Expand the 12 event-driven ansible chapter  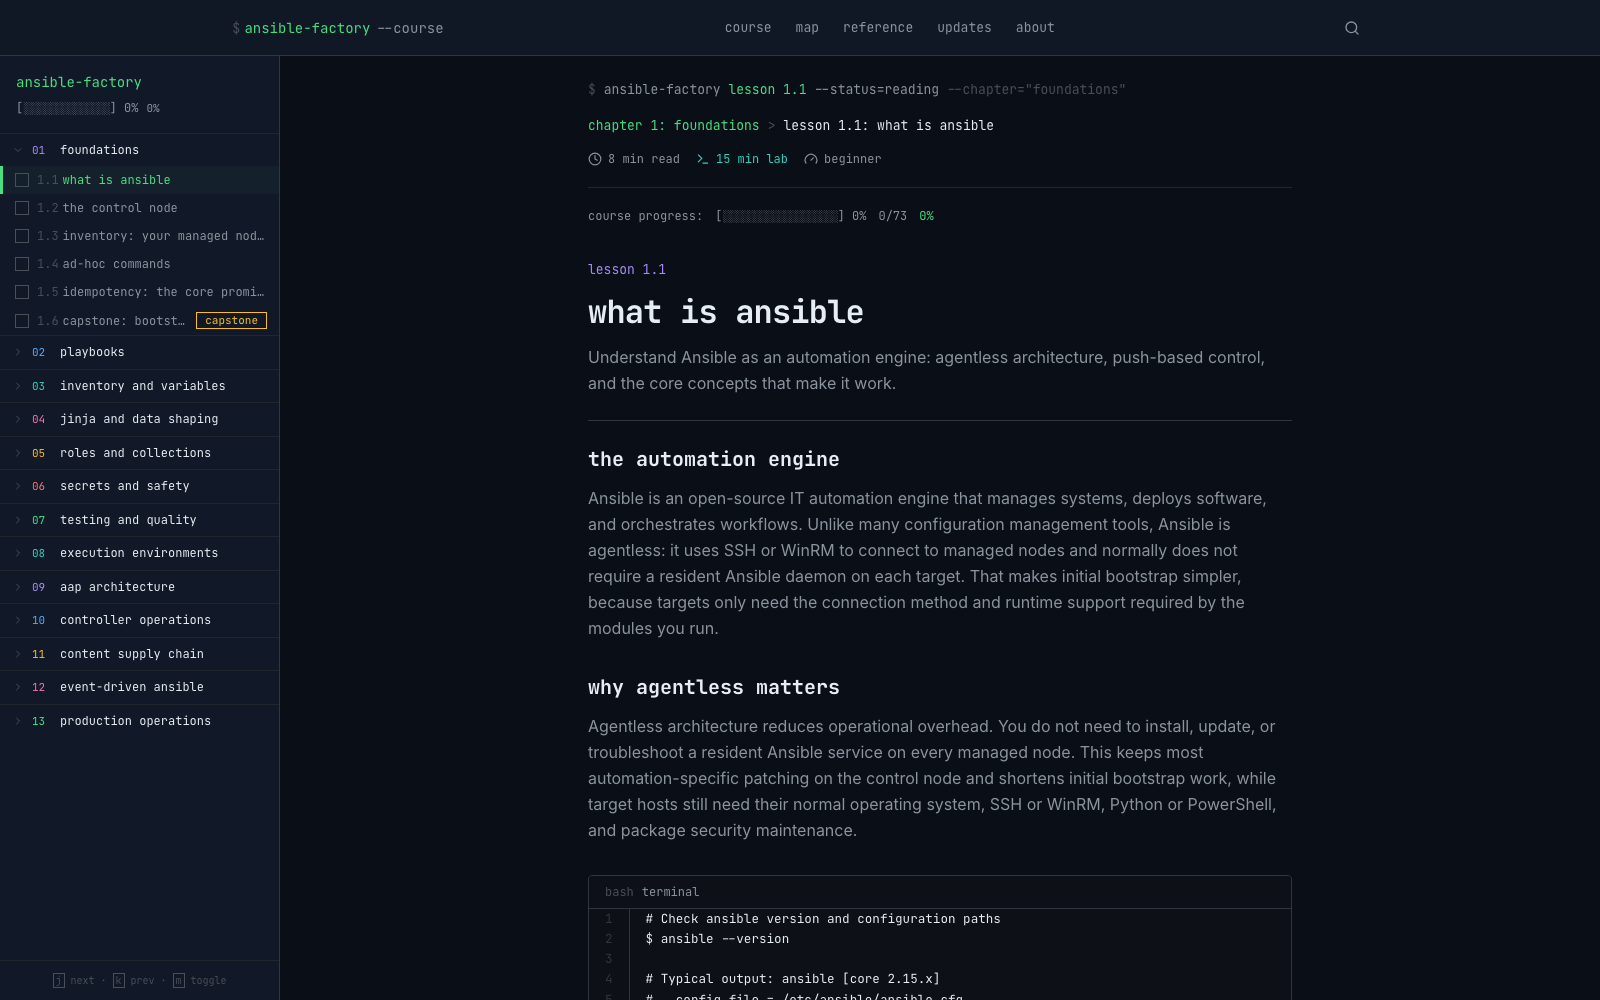139,687
